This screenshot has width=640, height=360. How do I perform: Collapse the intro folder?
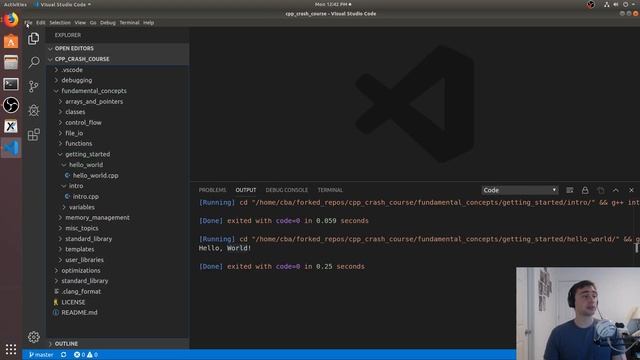[118, 186]
